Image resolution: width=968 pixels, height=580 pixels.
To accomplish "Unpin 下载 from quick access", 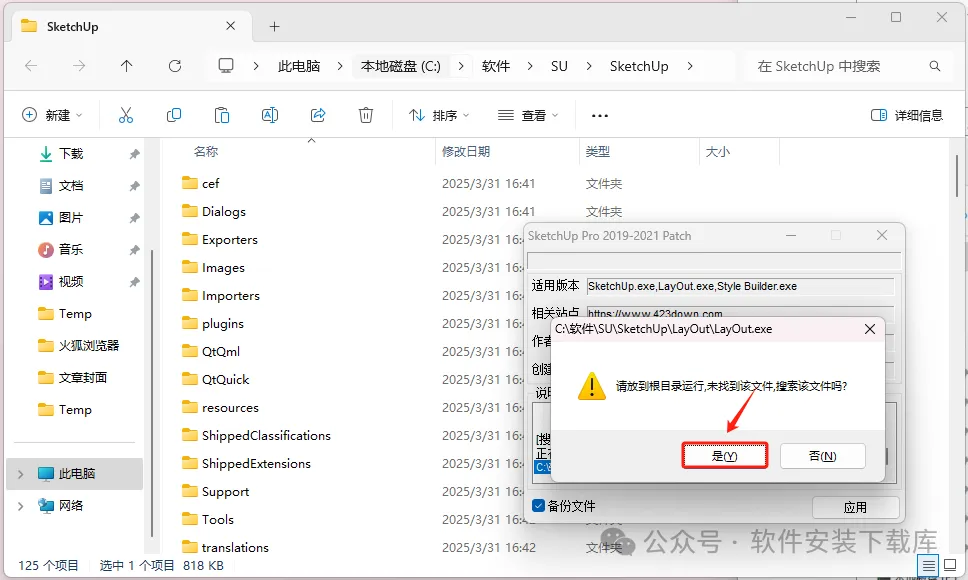I will click(x=135, y=154).
